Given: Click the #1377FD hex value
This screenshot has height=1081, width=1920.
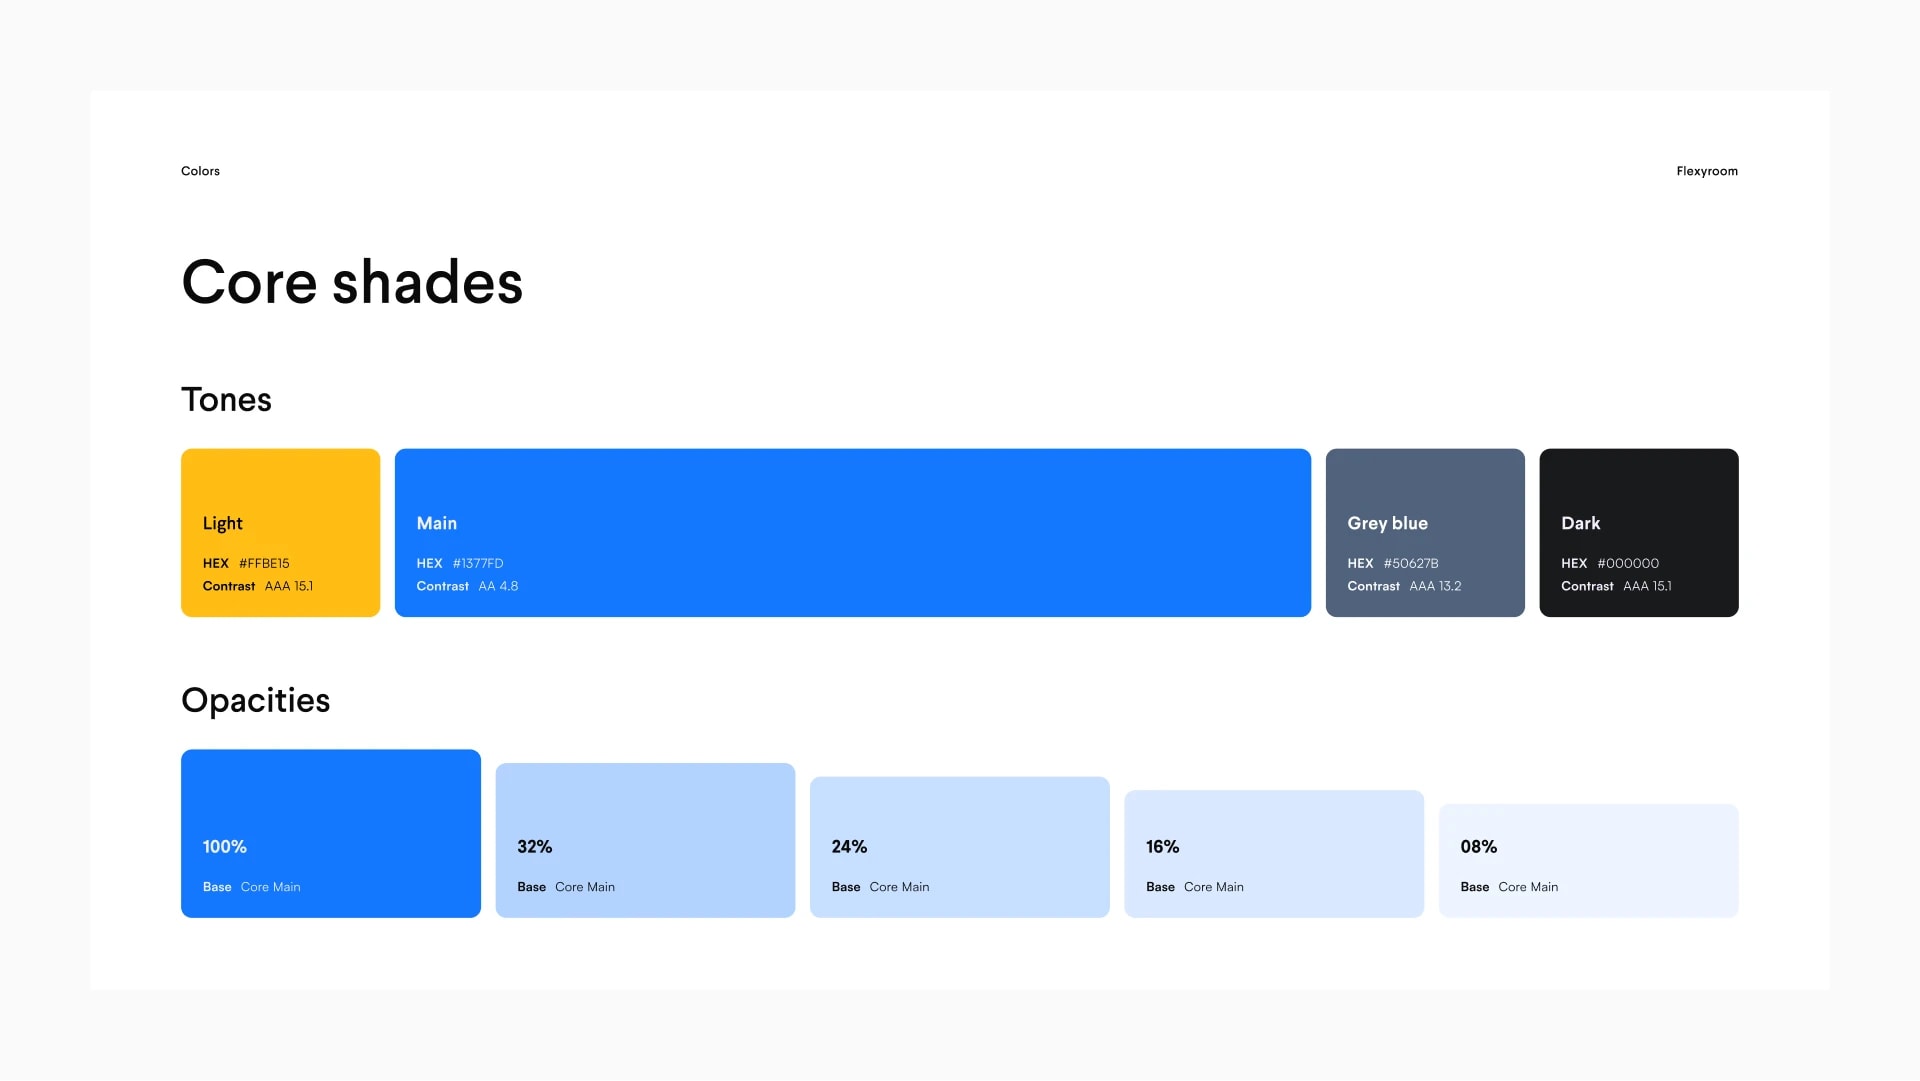Looking at the screenshot, I should 478,564.
